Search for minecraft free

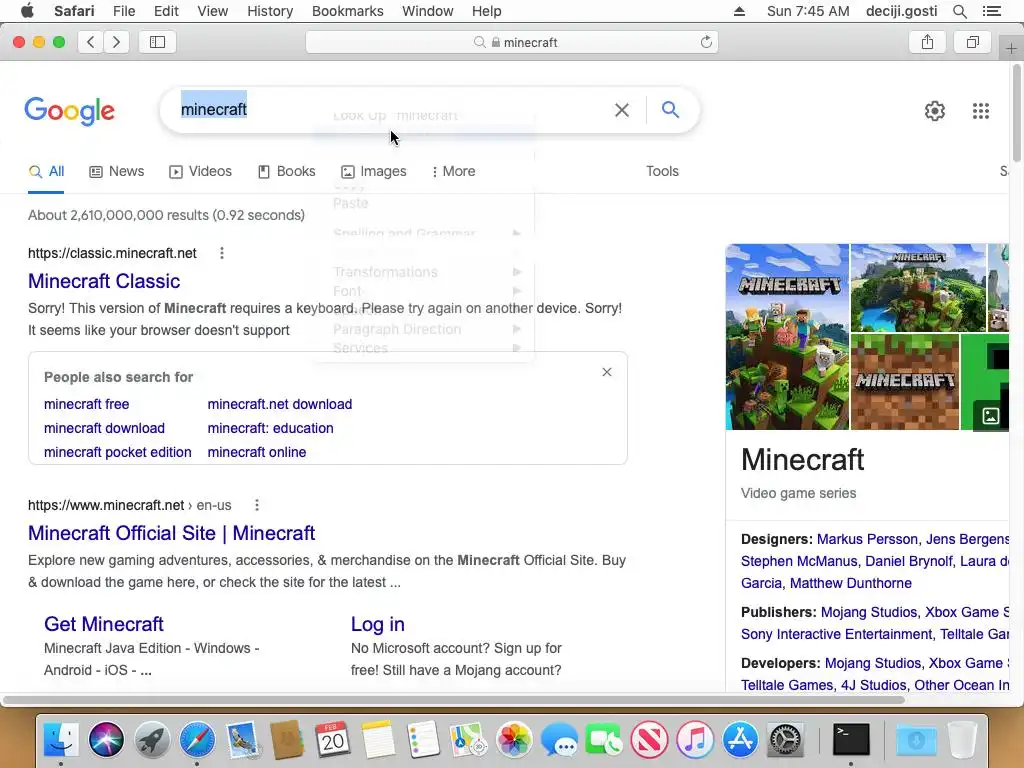86,404
